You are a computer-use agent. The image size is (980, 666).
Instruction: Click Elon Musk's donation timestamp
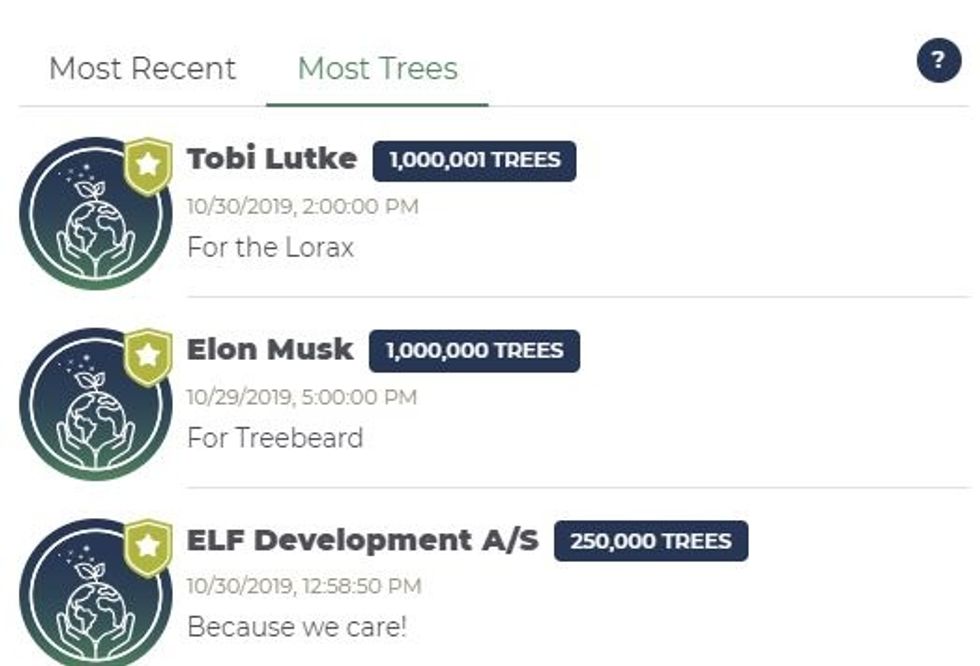[x=301, y=397]
